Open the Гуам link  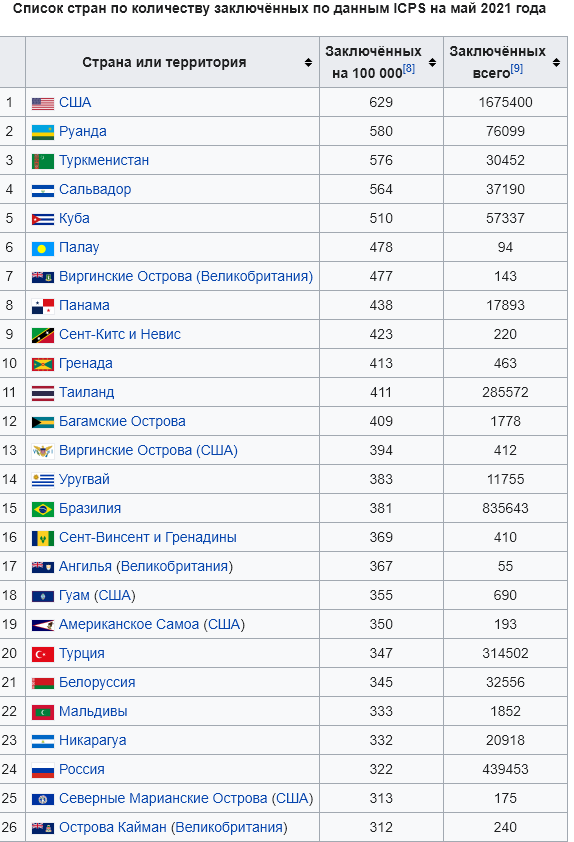[x=74, y=596]
